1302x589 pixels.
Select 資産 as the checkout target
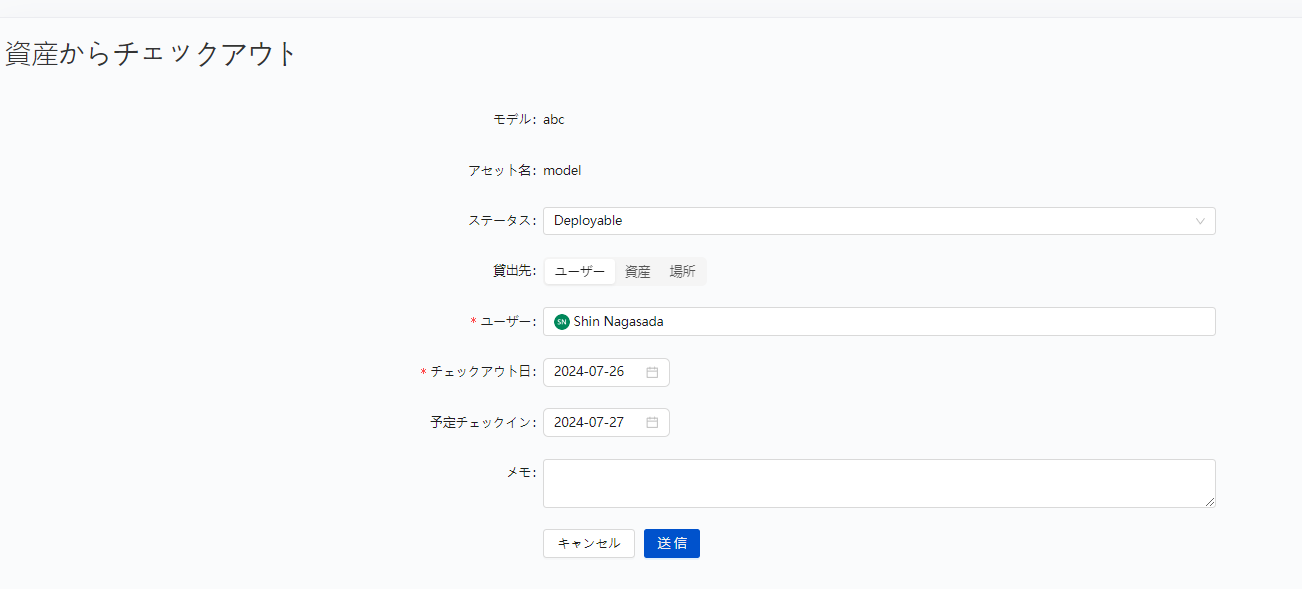[637, 272]
